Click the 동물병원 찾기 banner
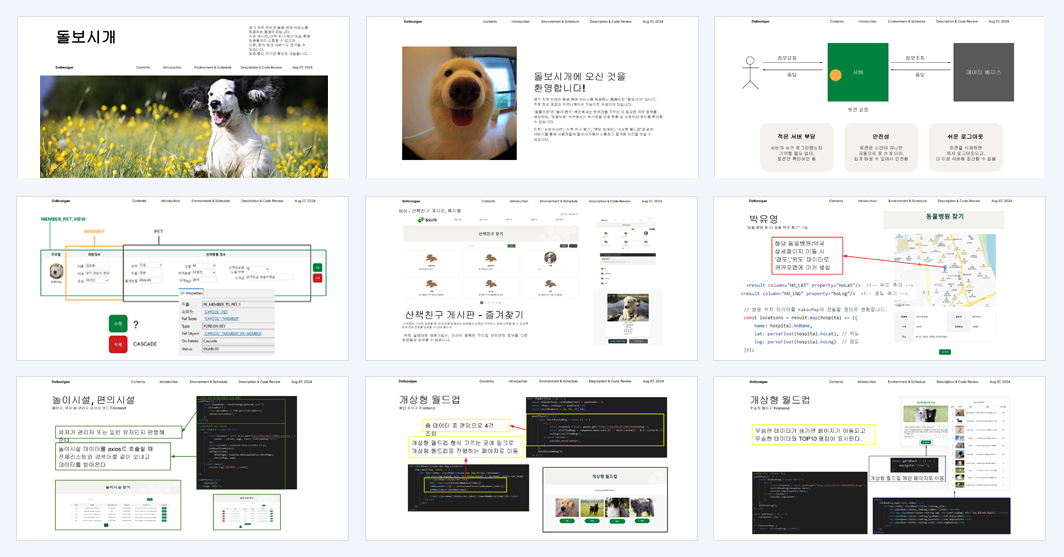The height and width of the screenshot is (557, 1064). [944, 218]
